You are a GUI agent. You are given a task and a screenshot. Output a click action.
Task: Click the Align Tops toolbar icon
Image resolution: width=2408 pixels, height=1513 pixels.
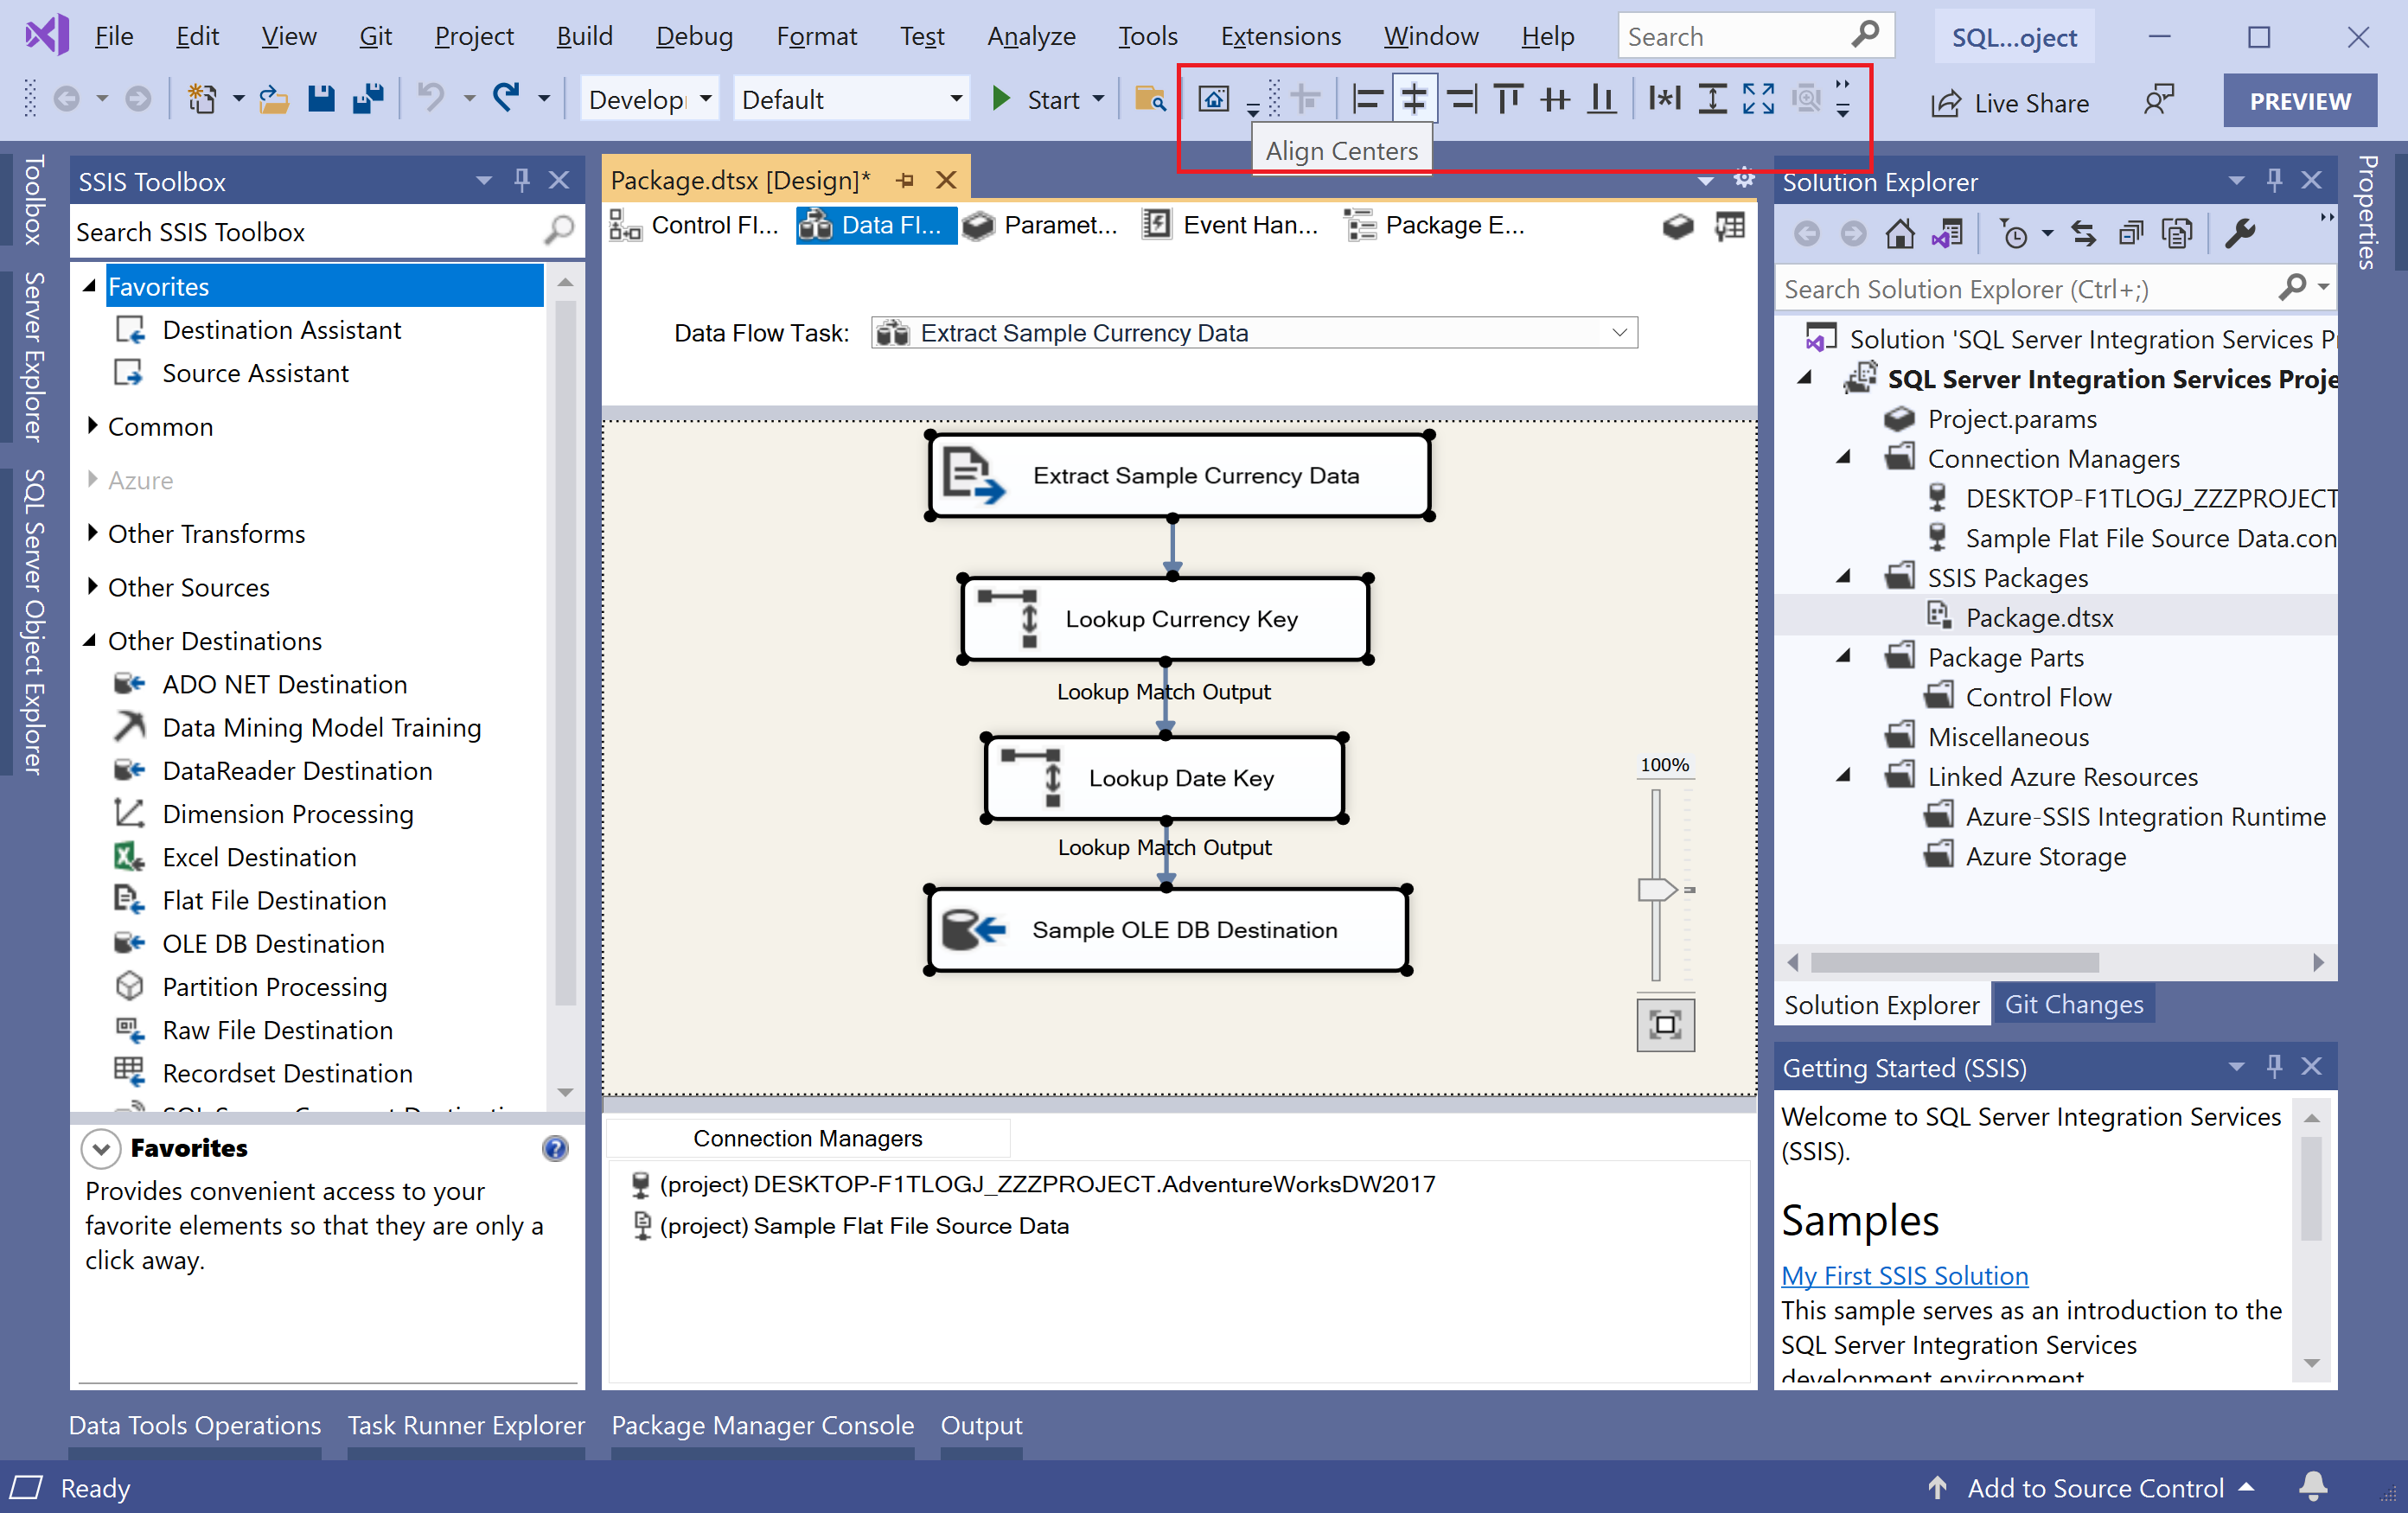[x=1507, y=99]
